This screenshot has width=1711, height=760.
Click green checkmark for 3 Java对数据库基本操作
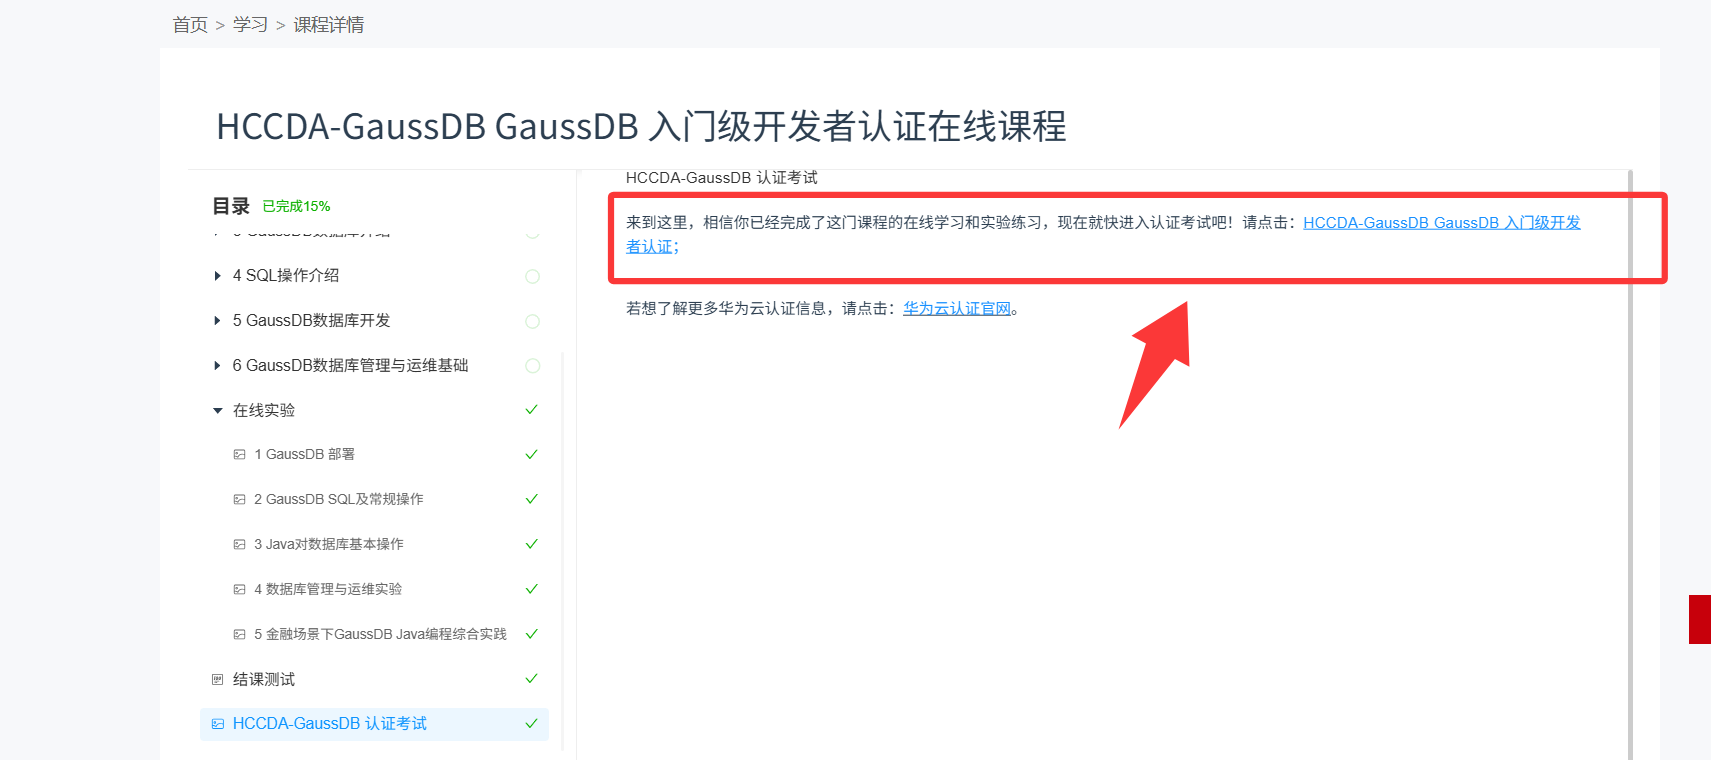point(532,544)
